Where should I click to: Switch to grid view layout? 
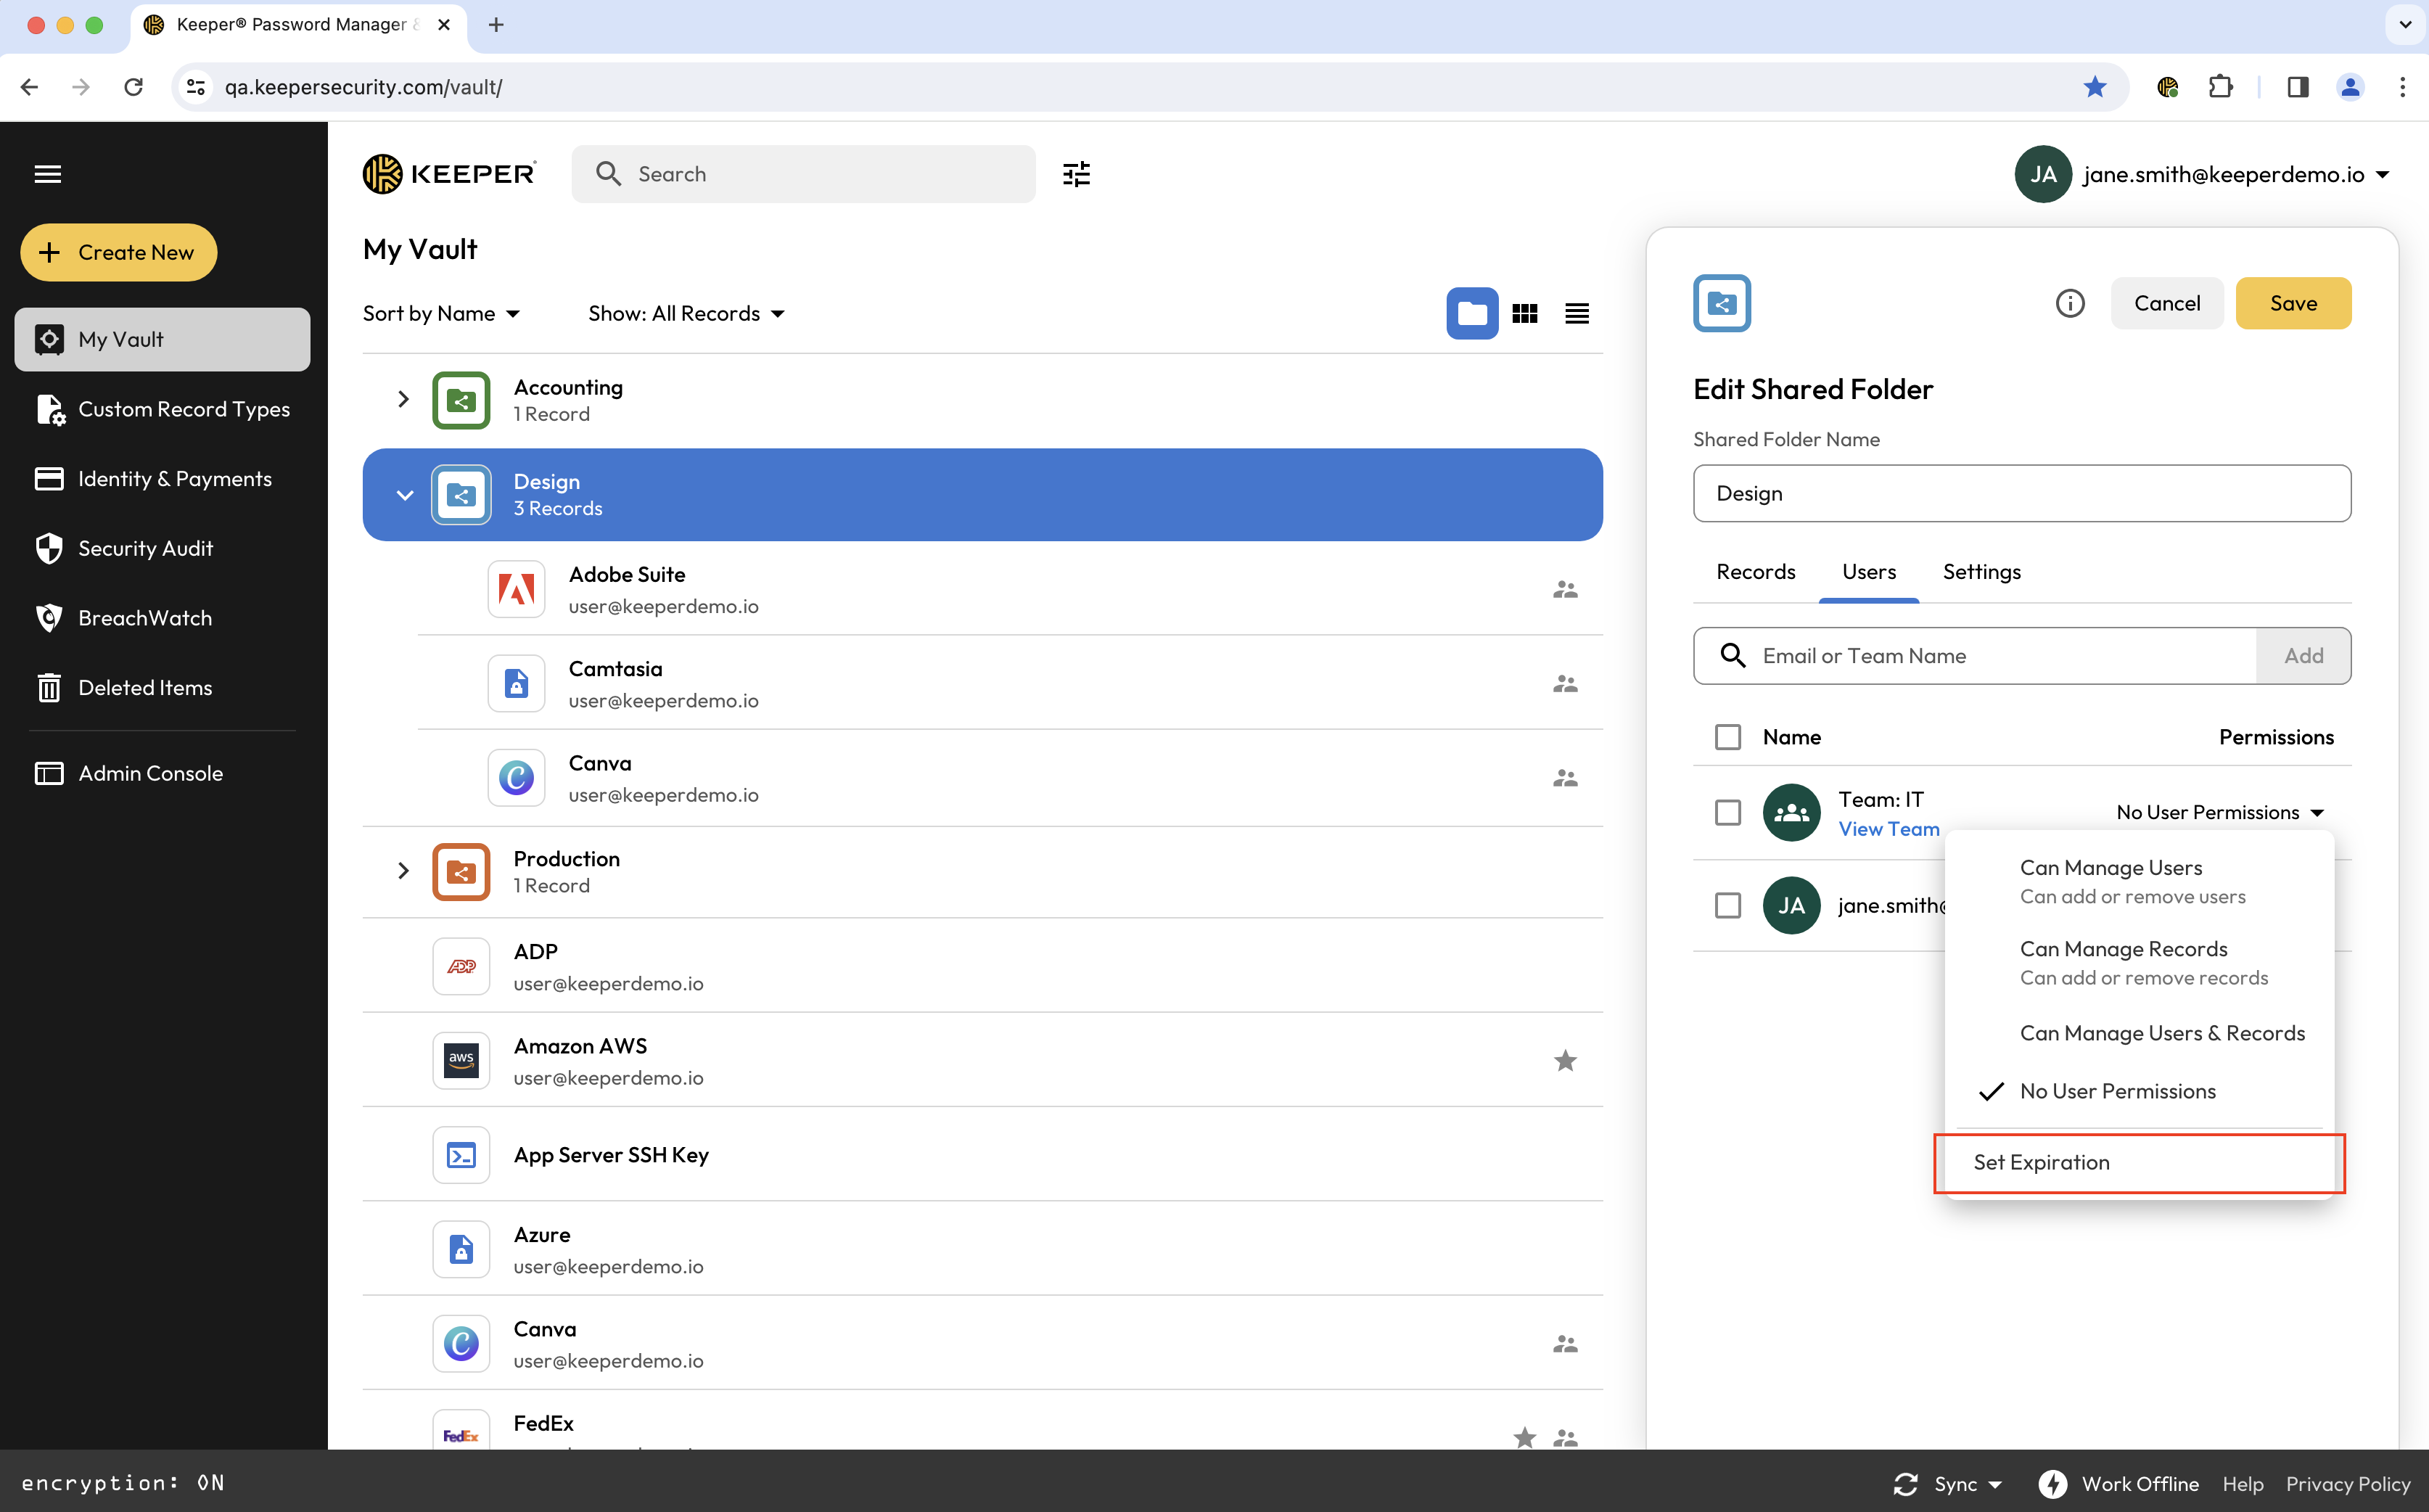[x=1524, y=314]
